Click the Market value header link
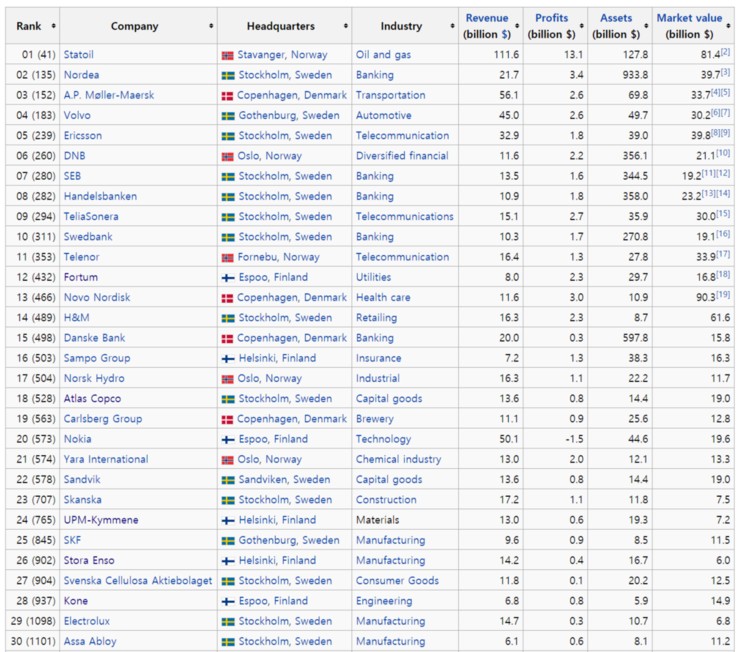The image size is (740, 652). [688, 18]
